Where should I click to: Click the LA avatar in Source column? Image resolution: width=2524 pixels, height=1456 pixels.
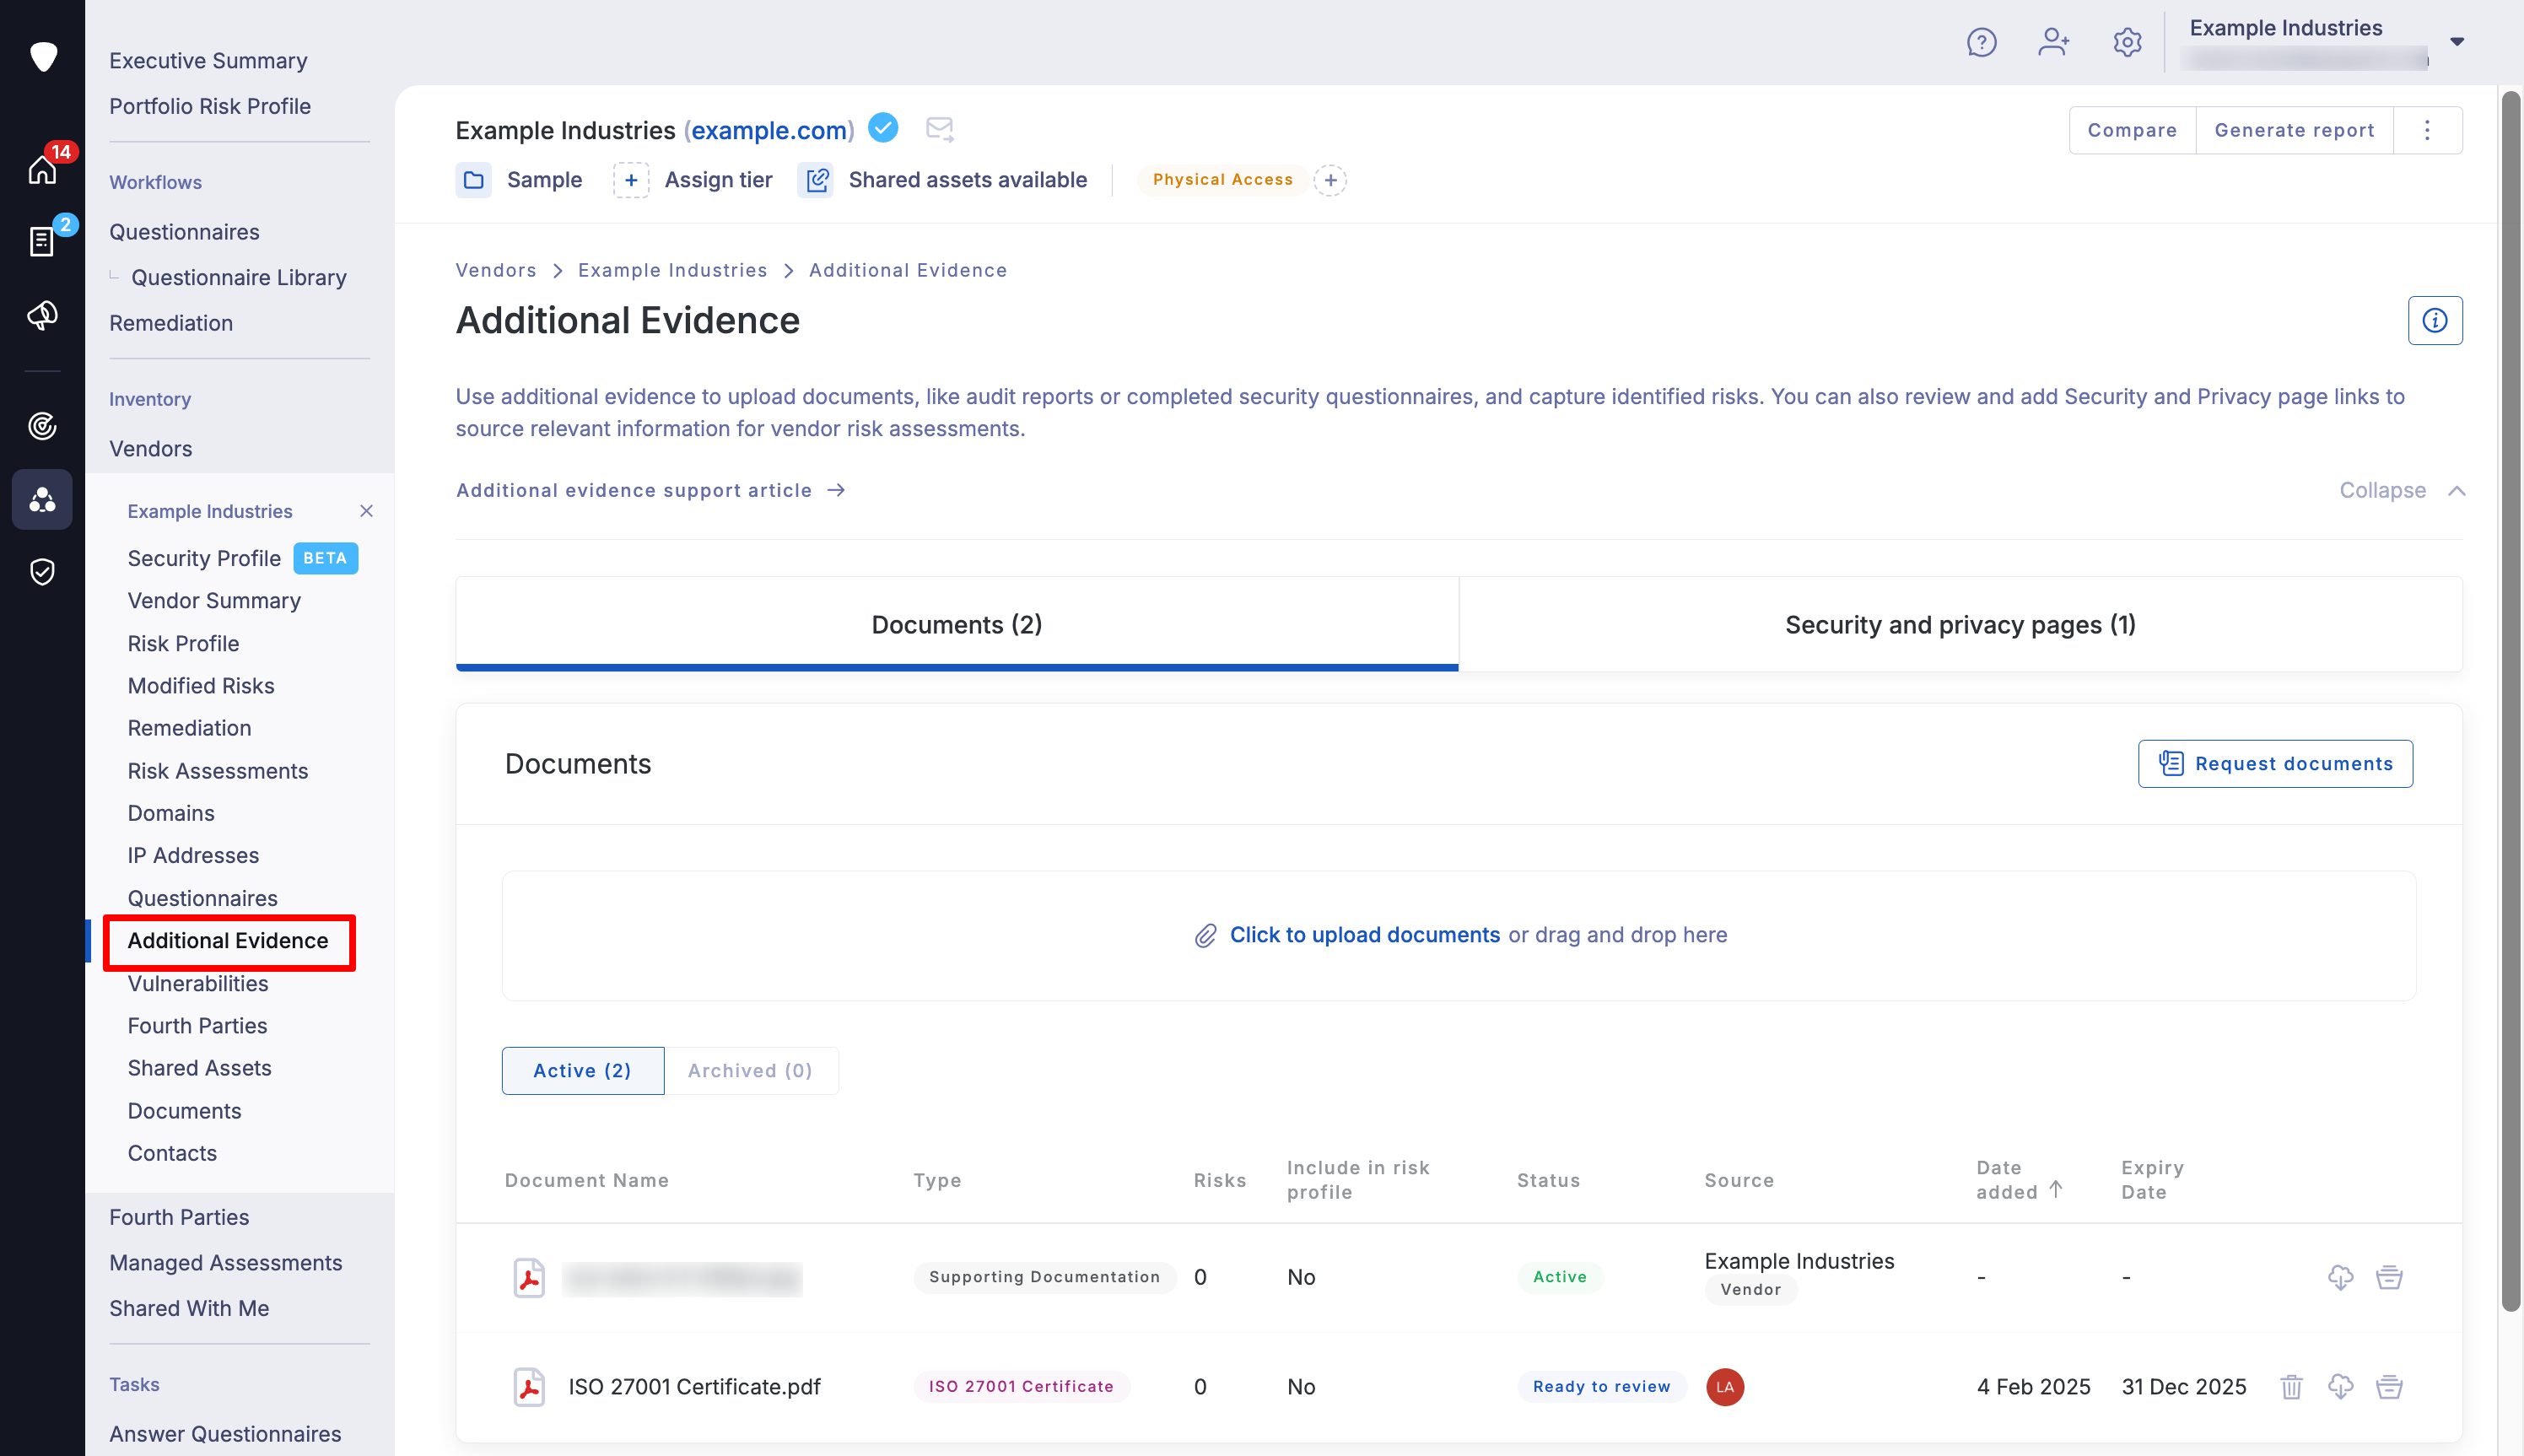pyautogui.click(x=1725, y=1387)
